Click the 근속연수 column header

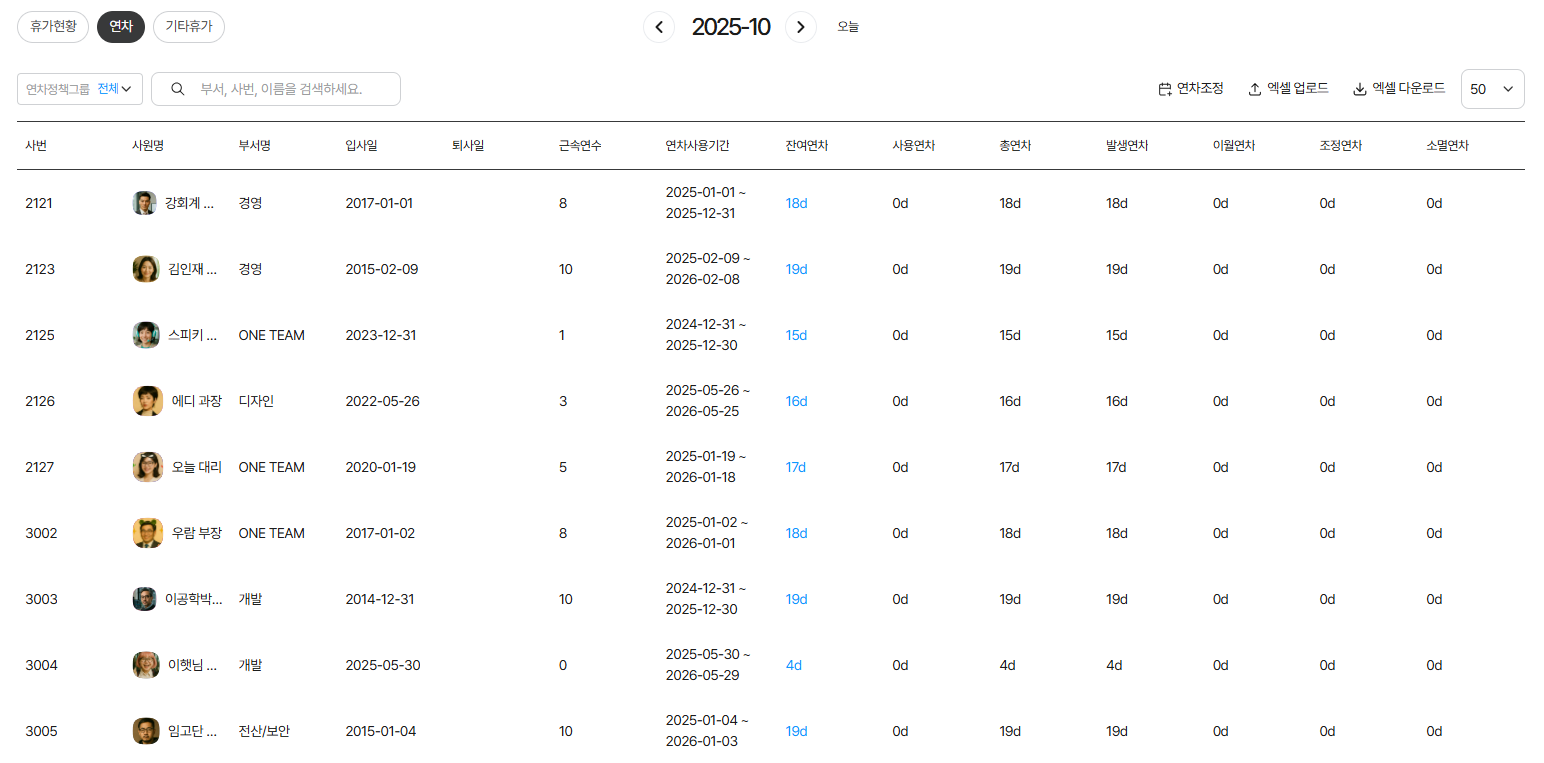point(580,146)
